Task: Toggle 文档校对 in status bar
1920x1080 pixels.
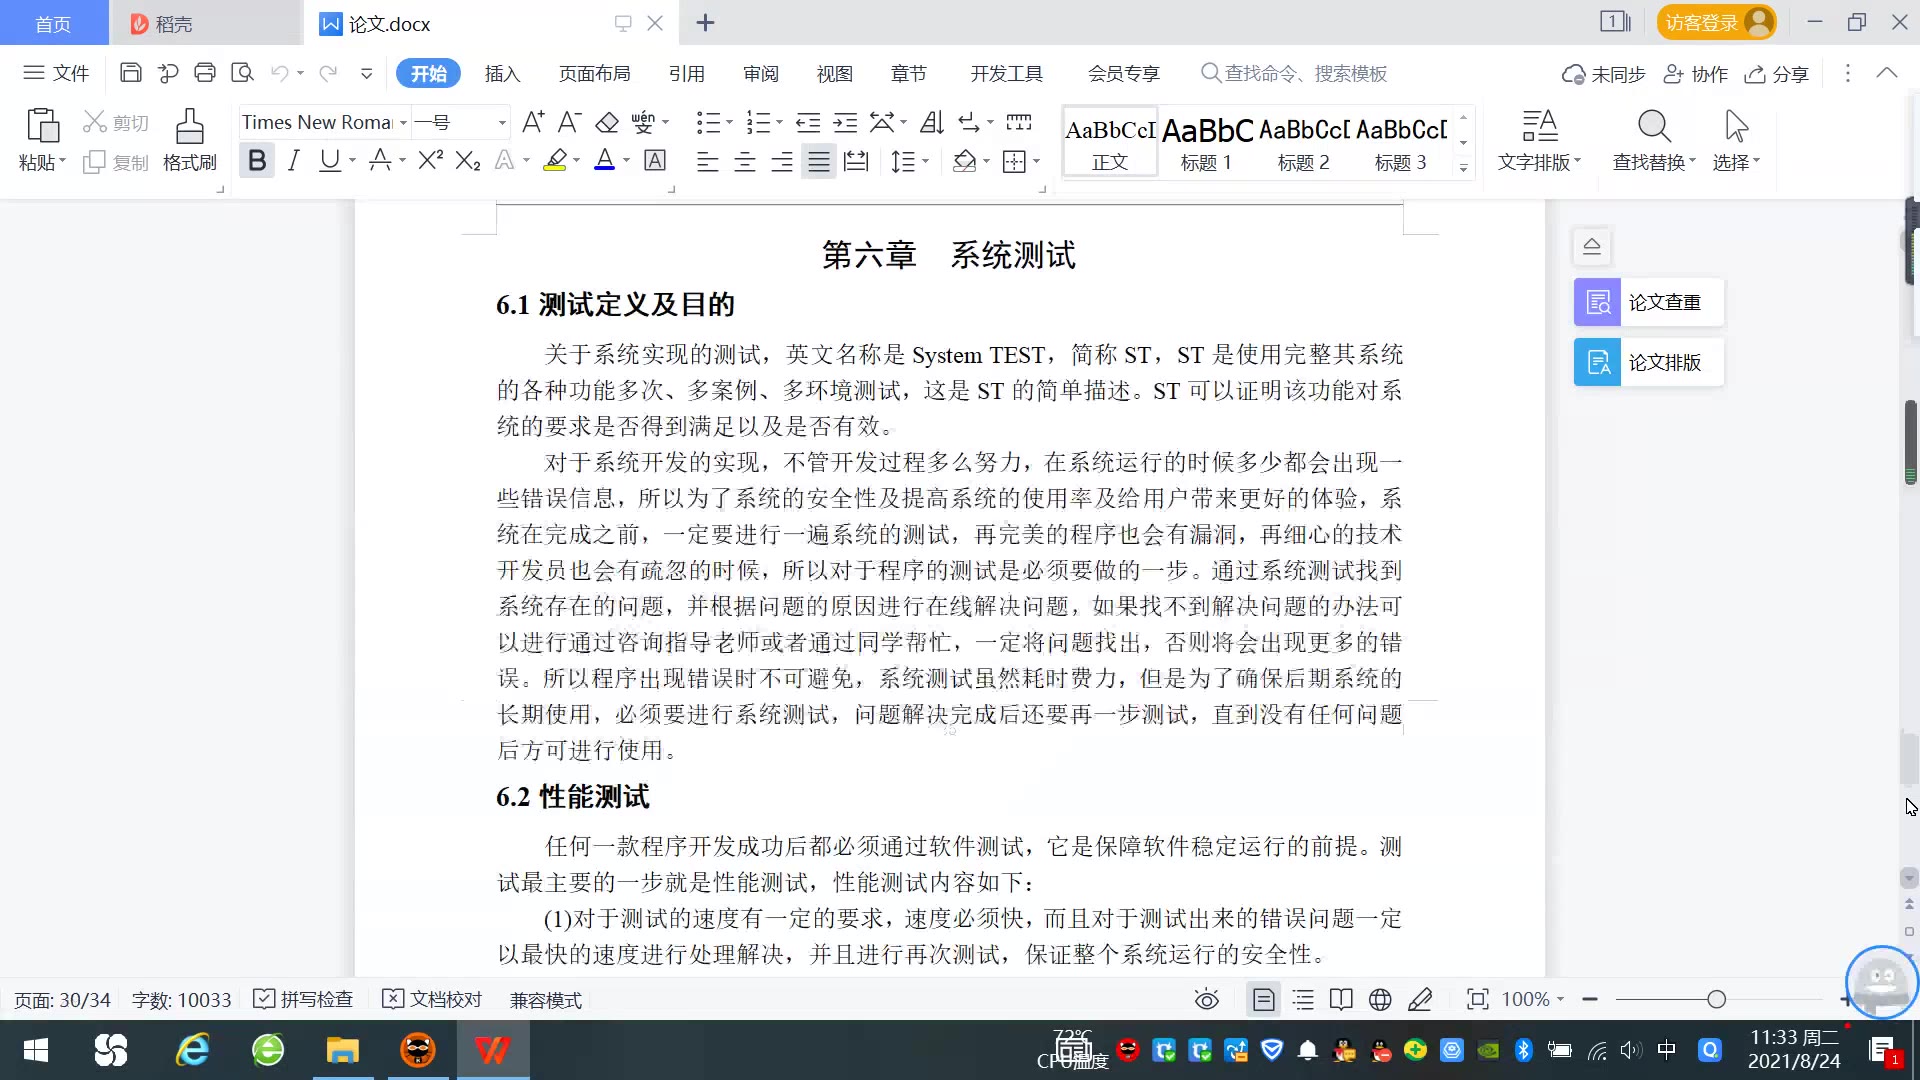Action: click(x=432, y=999)
